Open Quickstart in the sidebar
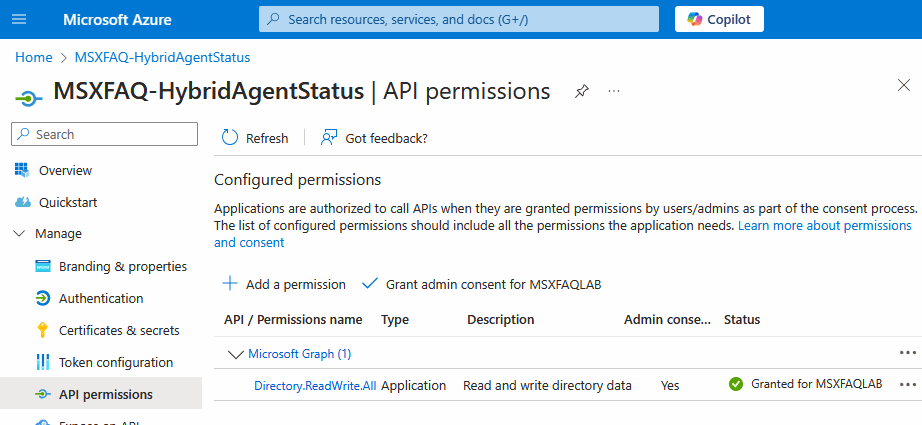The height and width of the screenshot is (425, 922). point(68,202)
